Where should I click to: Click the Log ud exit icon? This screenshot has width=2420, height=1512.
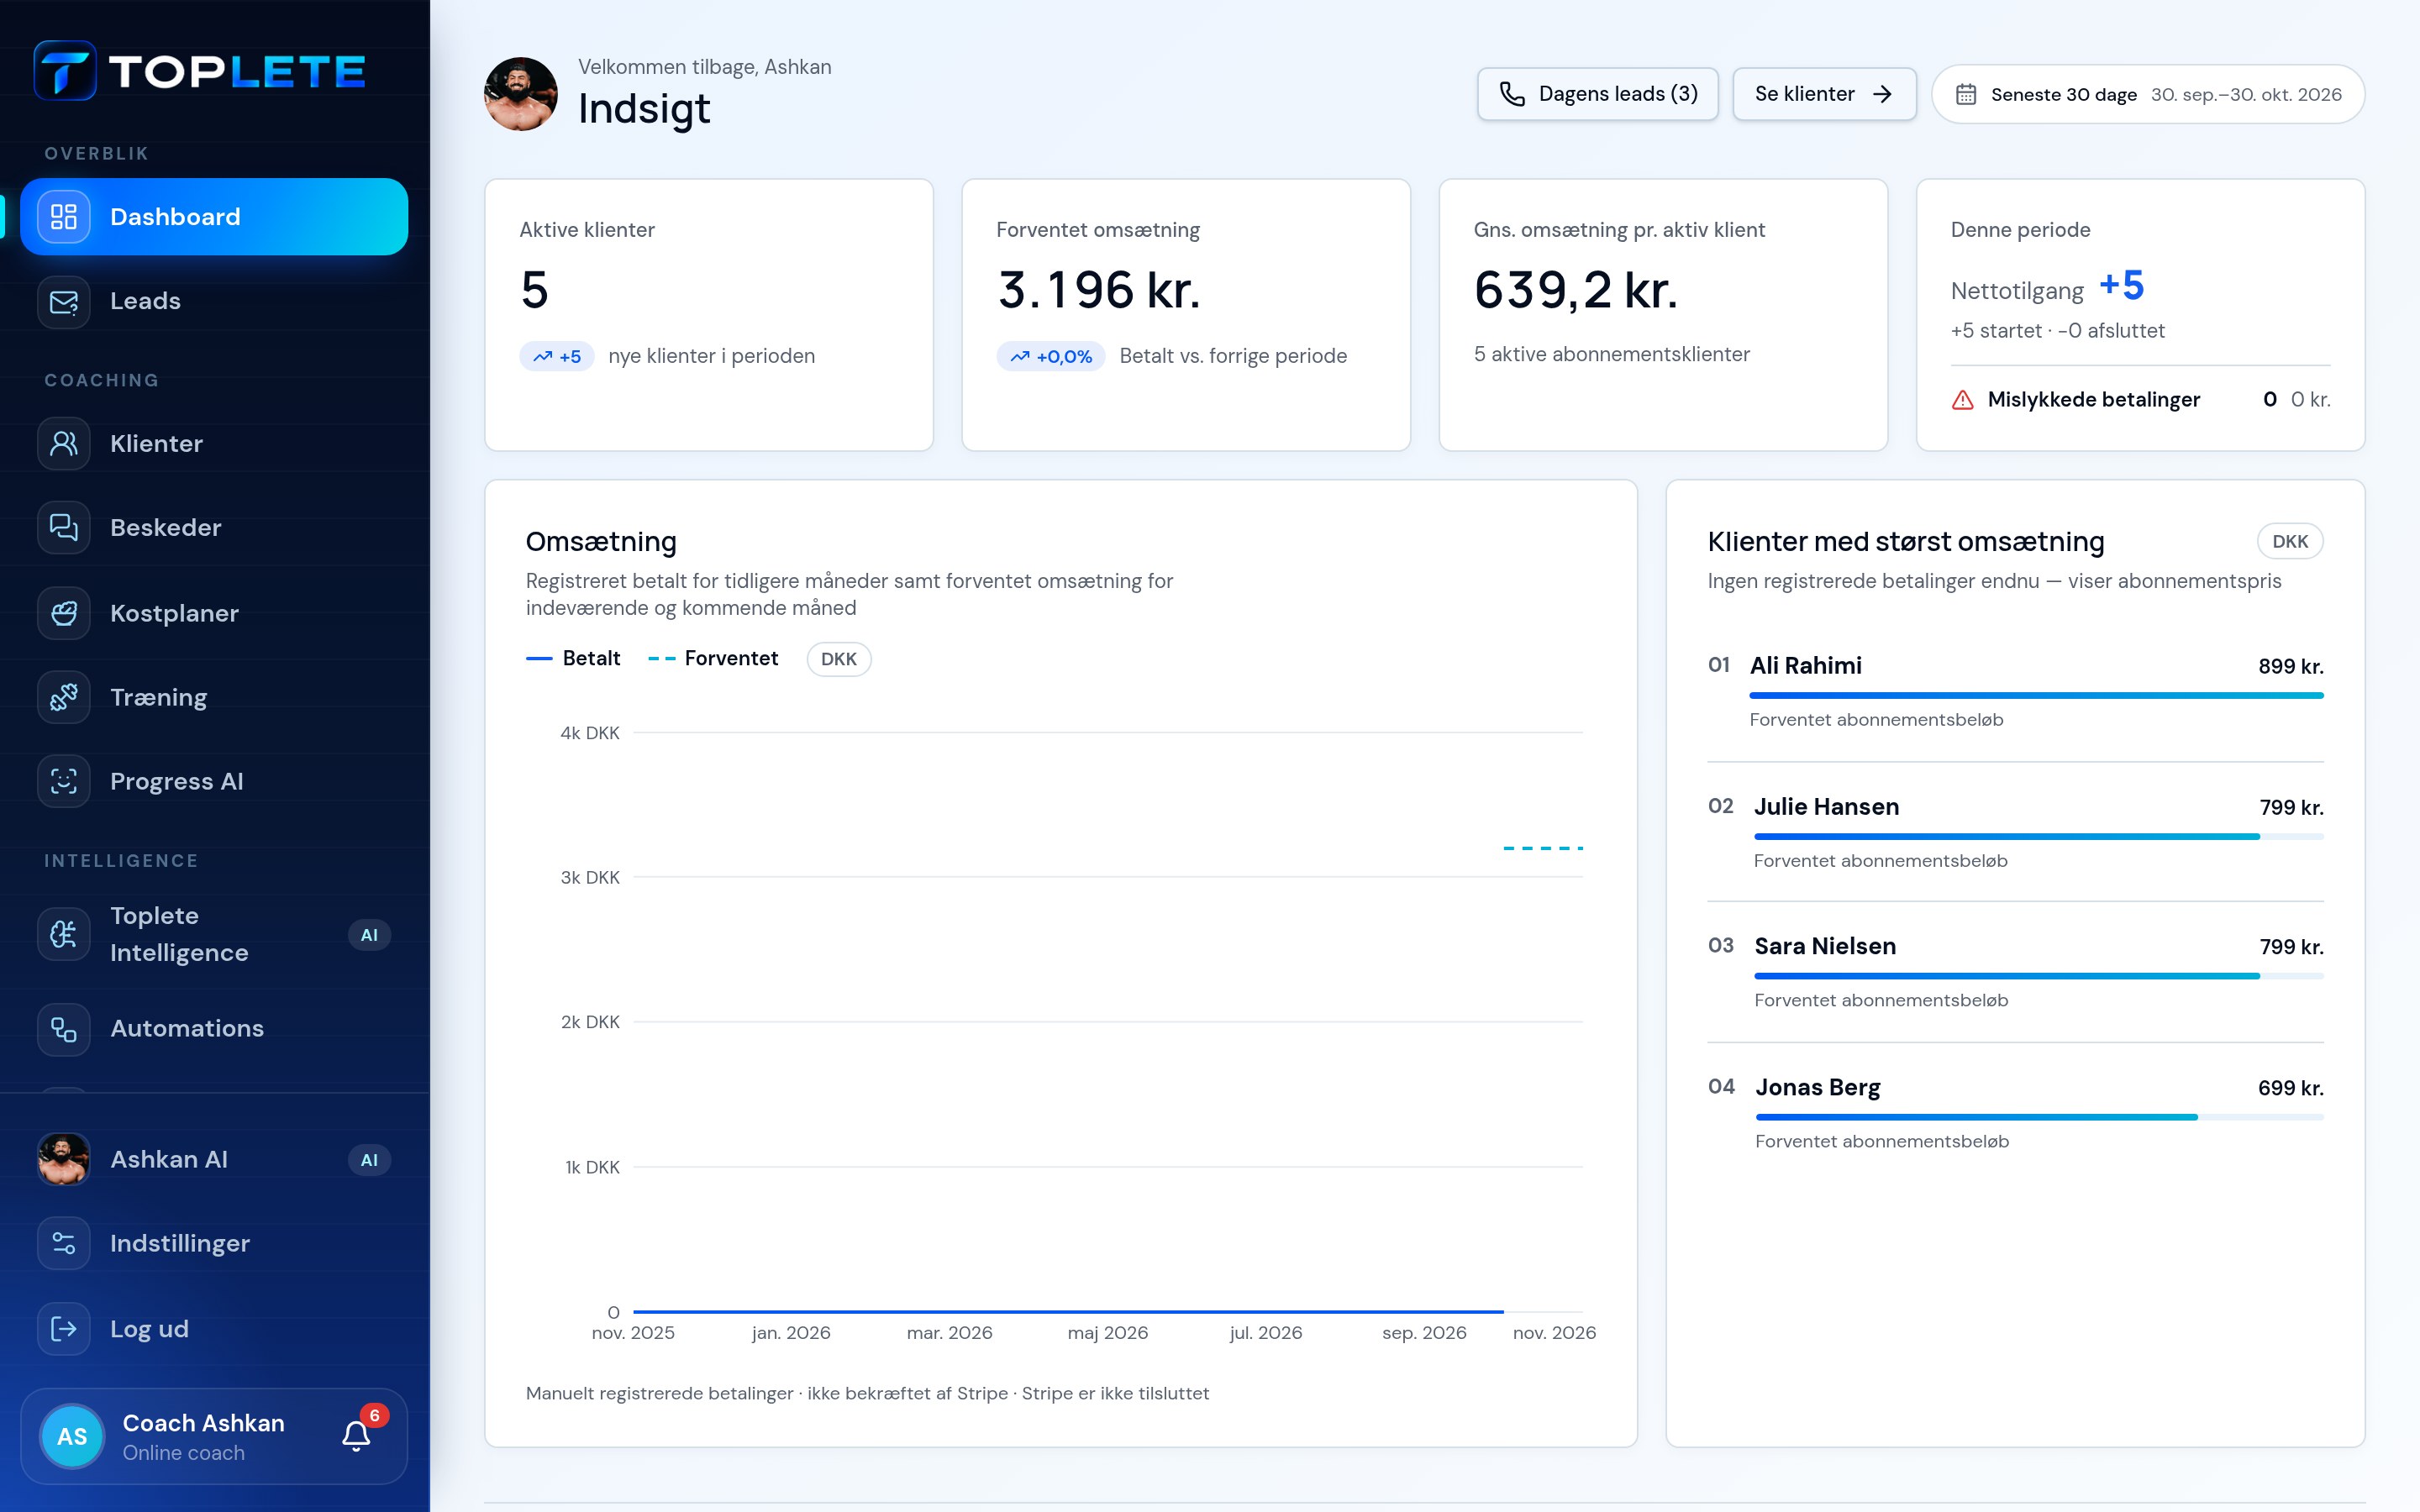click(x=64, y=1328)
